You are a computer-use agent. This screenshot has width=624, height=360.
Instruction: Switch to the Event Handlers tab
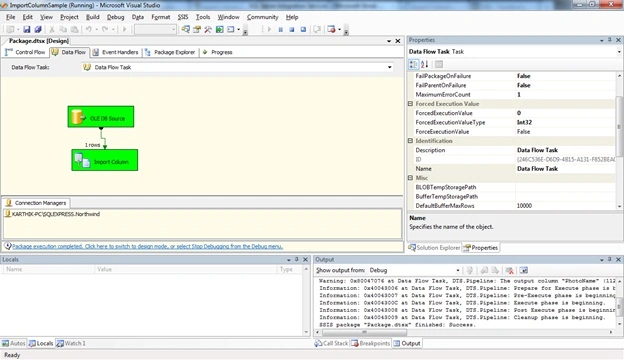coord(115,52)
